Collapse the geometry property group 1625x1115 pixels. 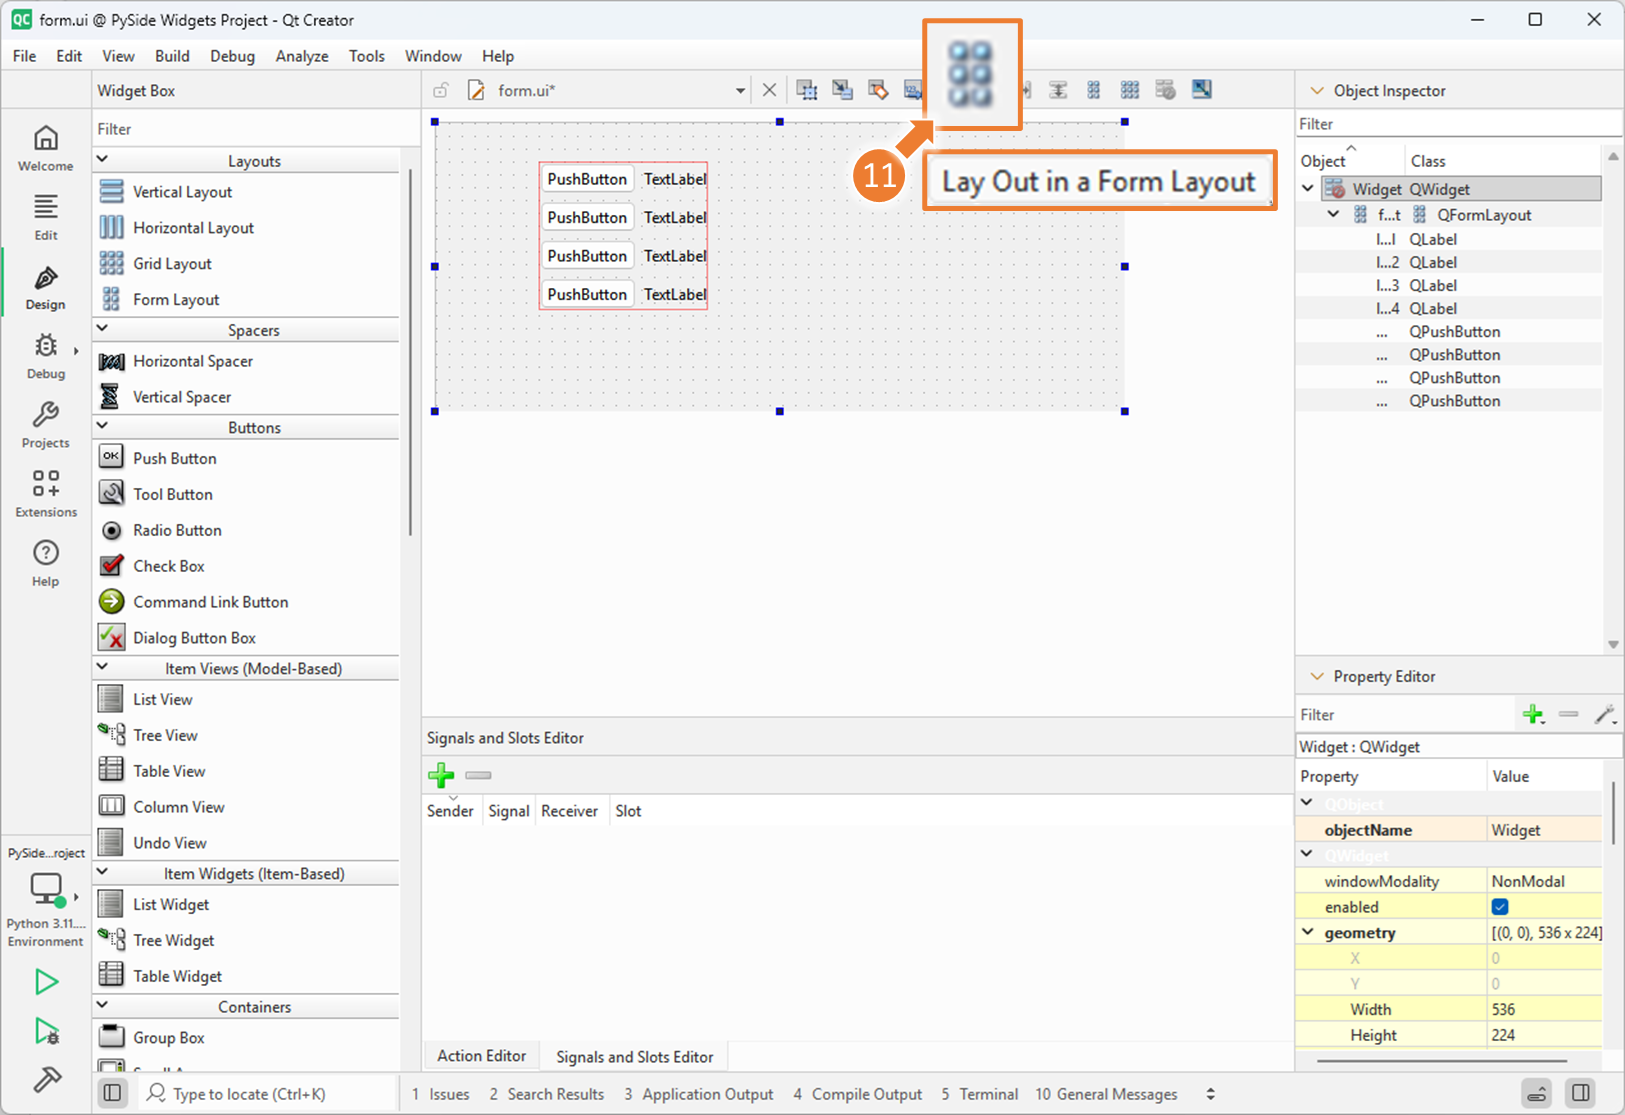point(1308,932)
